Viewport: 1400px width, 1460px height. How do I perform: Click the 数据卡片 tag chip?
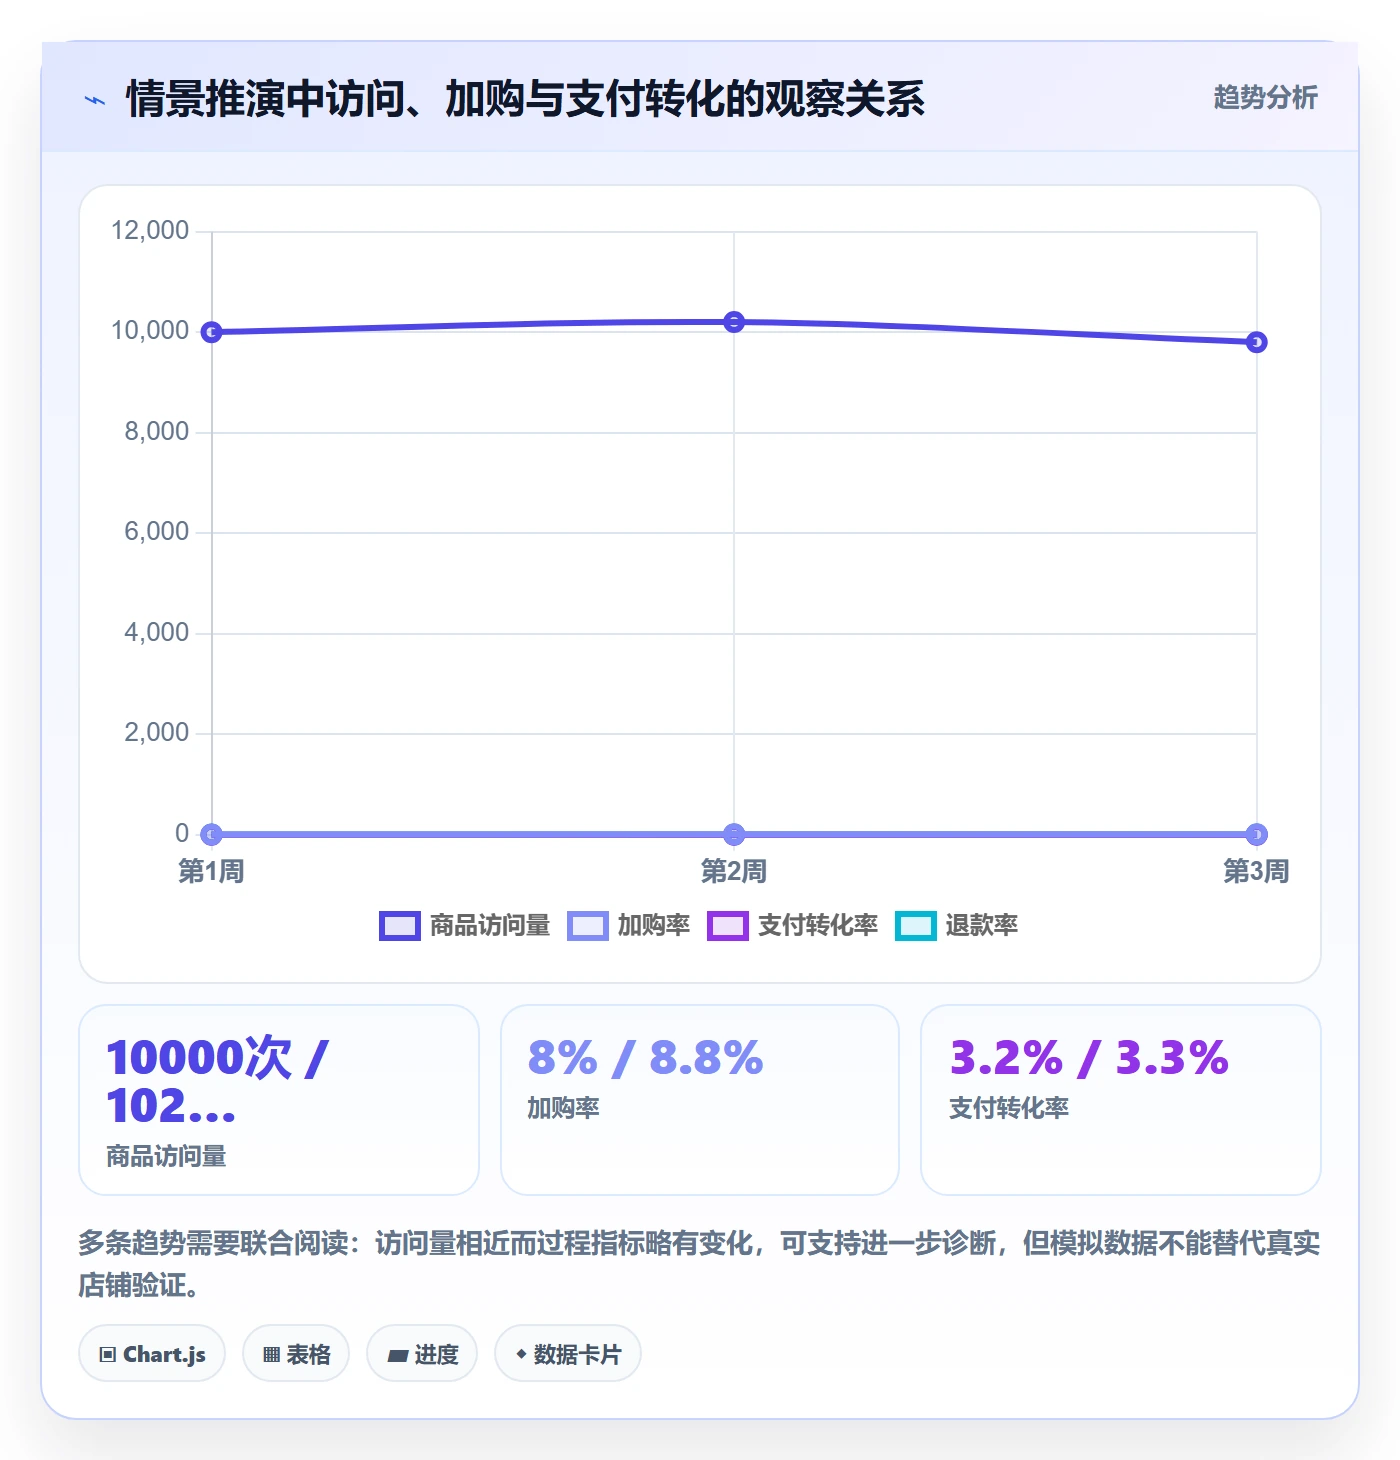tap(568, 1354)
